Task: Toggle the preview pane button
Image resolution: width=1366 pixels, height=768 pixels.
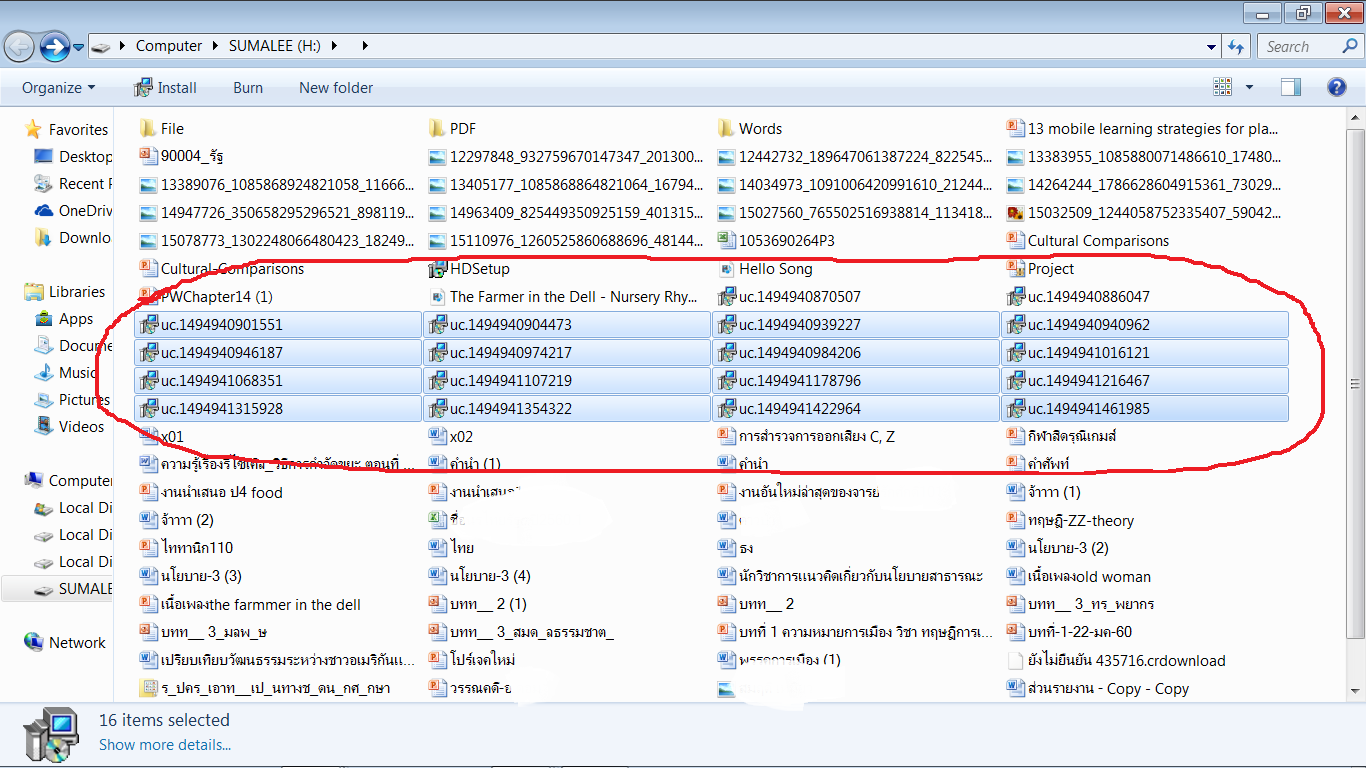Action: coord(1291,88)
